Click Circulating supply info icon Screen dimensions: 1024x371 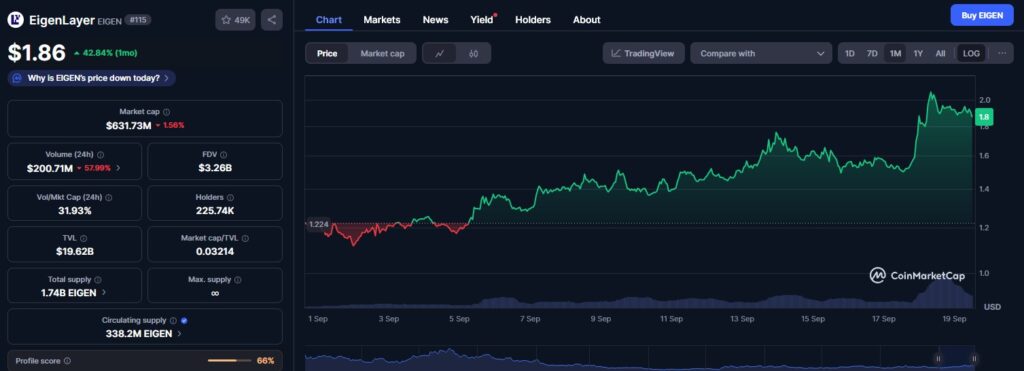pos(173,321)
